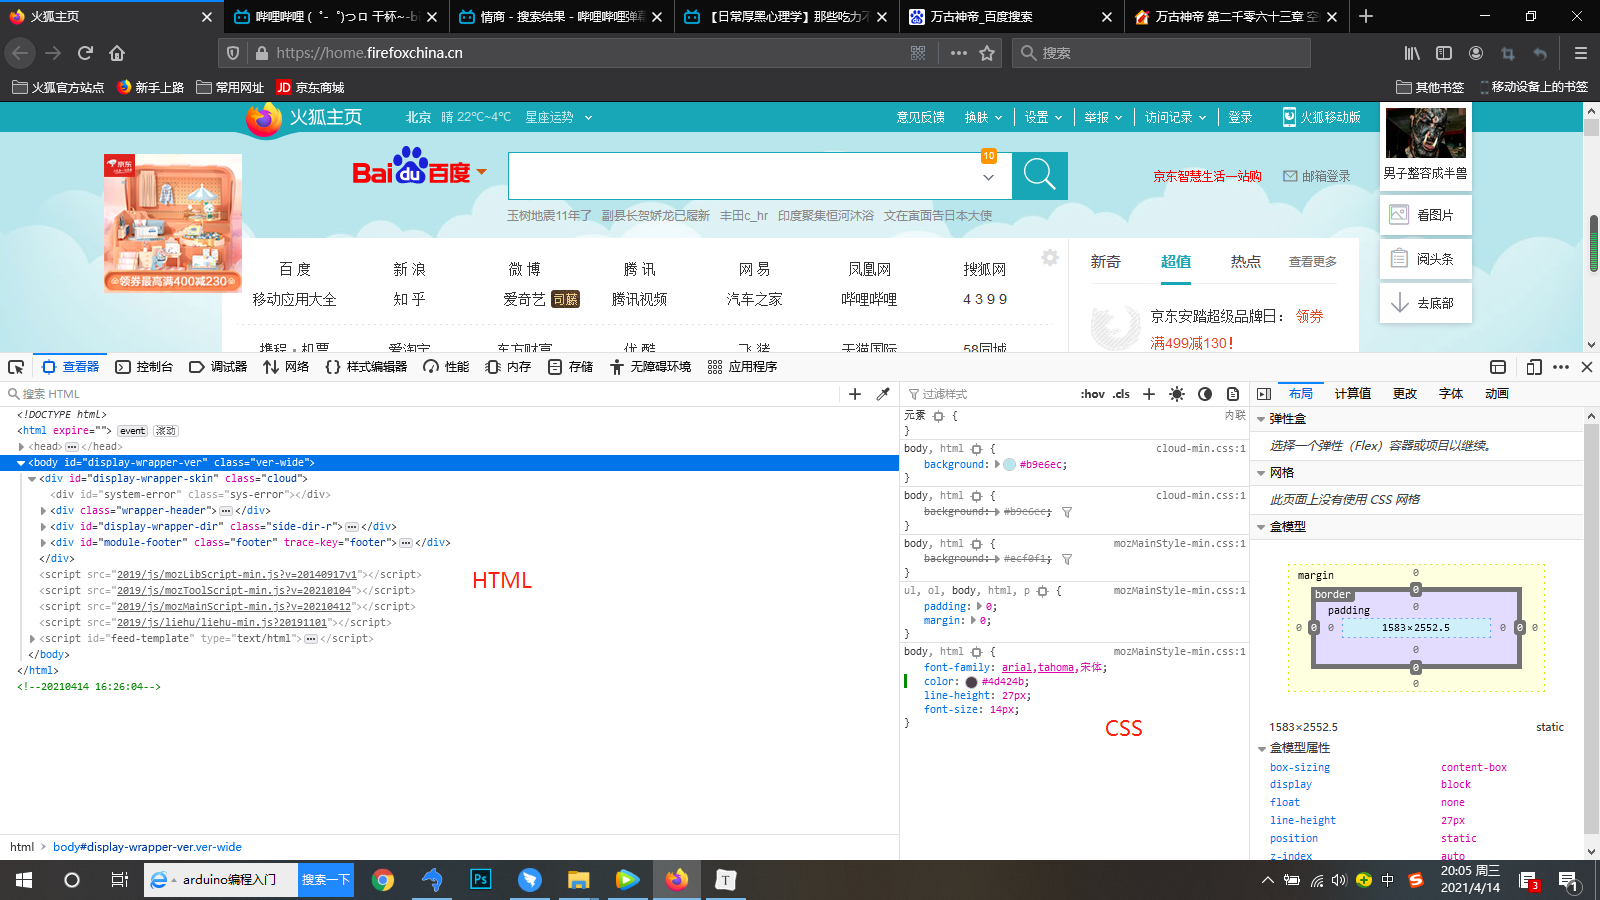The image size is (1600, 900).
Task: Click the #b9e6ec background color swatch
Action: (x=1010, y=464)
